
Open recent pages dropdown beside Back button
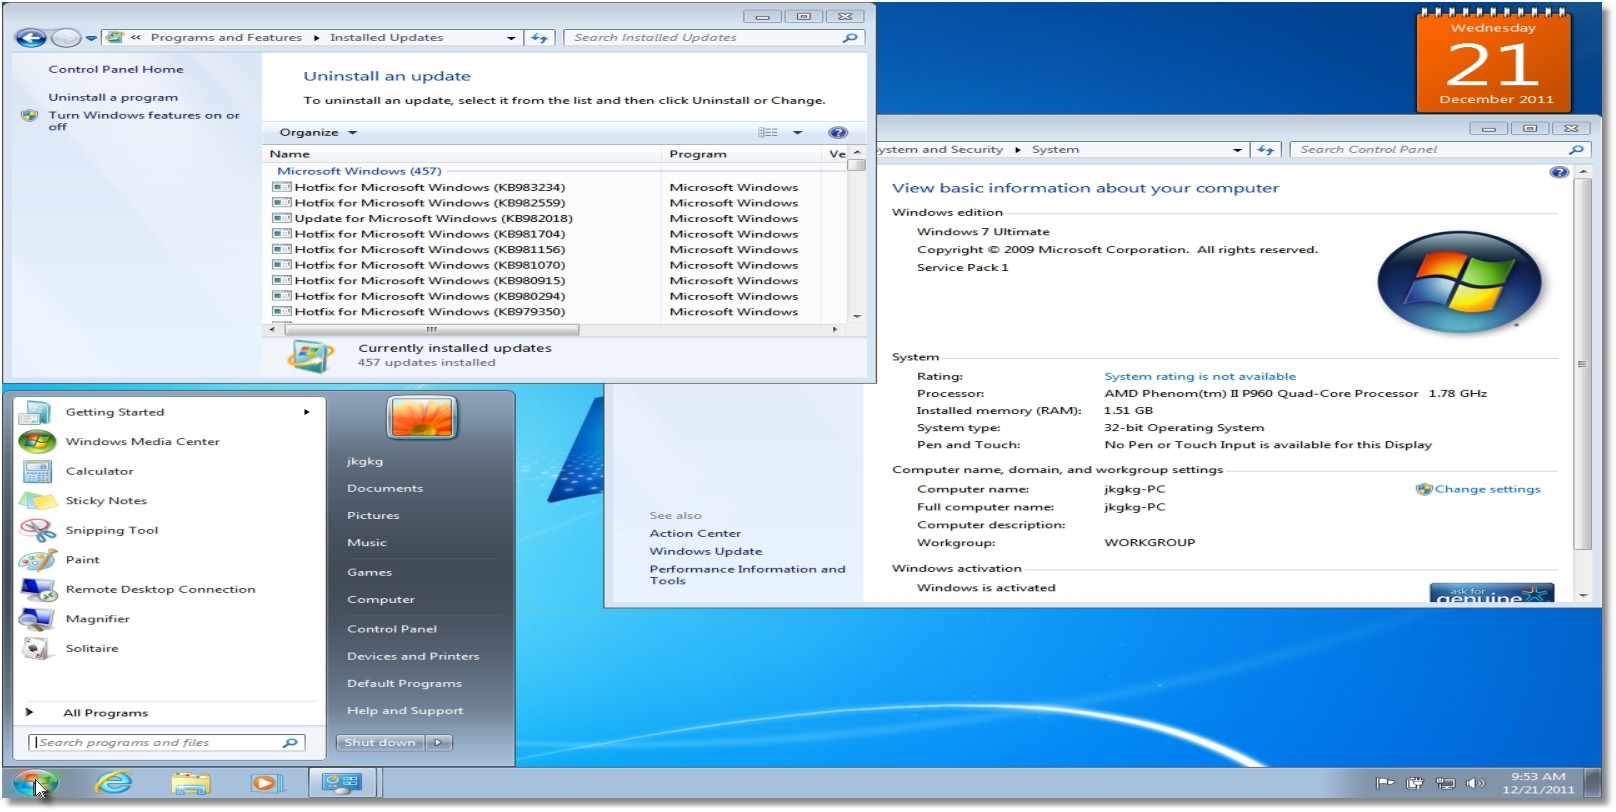pyautogui.click(x=90, y=38)
